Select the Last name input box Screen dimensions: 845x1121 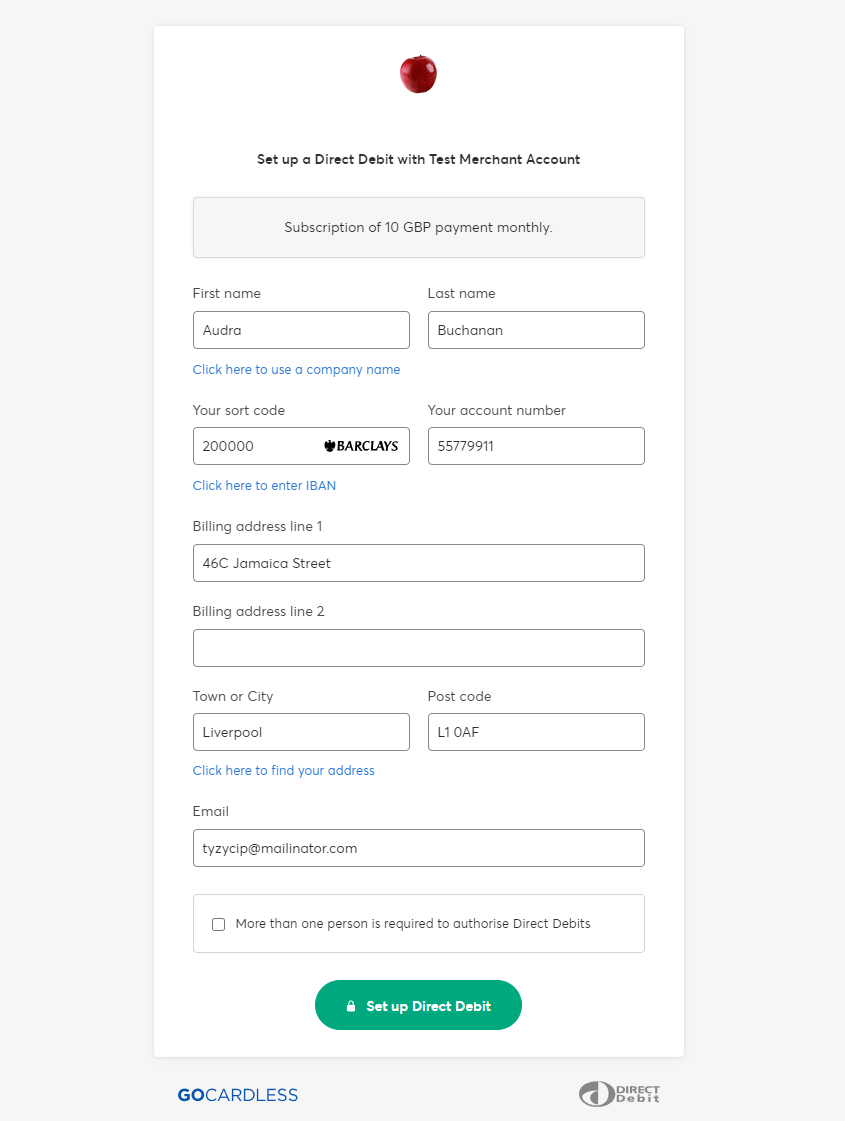pyautogui.click(x=535, y=330)
